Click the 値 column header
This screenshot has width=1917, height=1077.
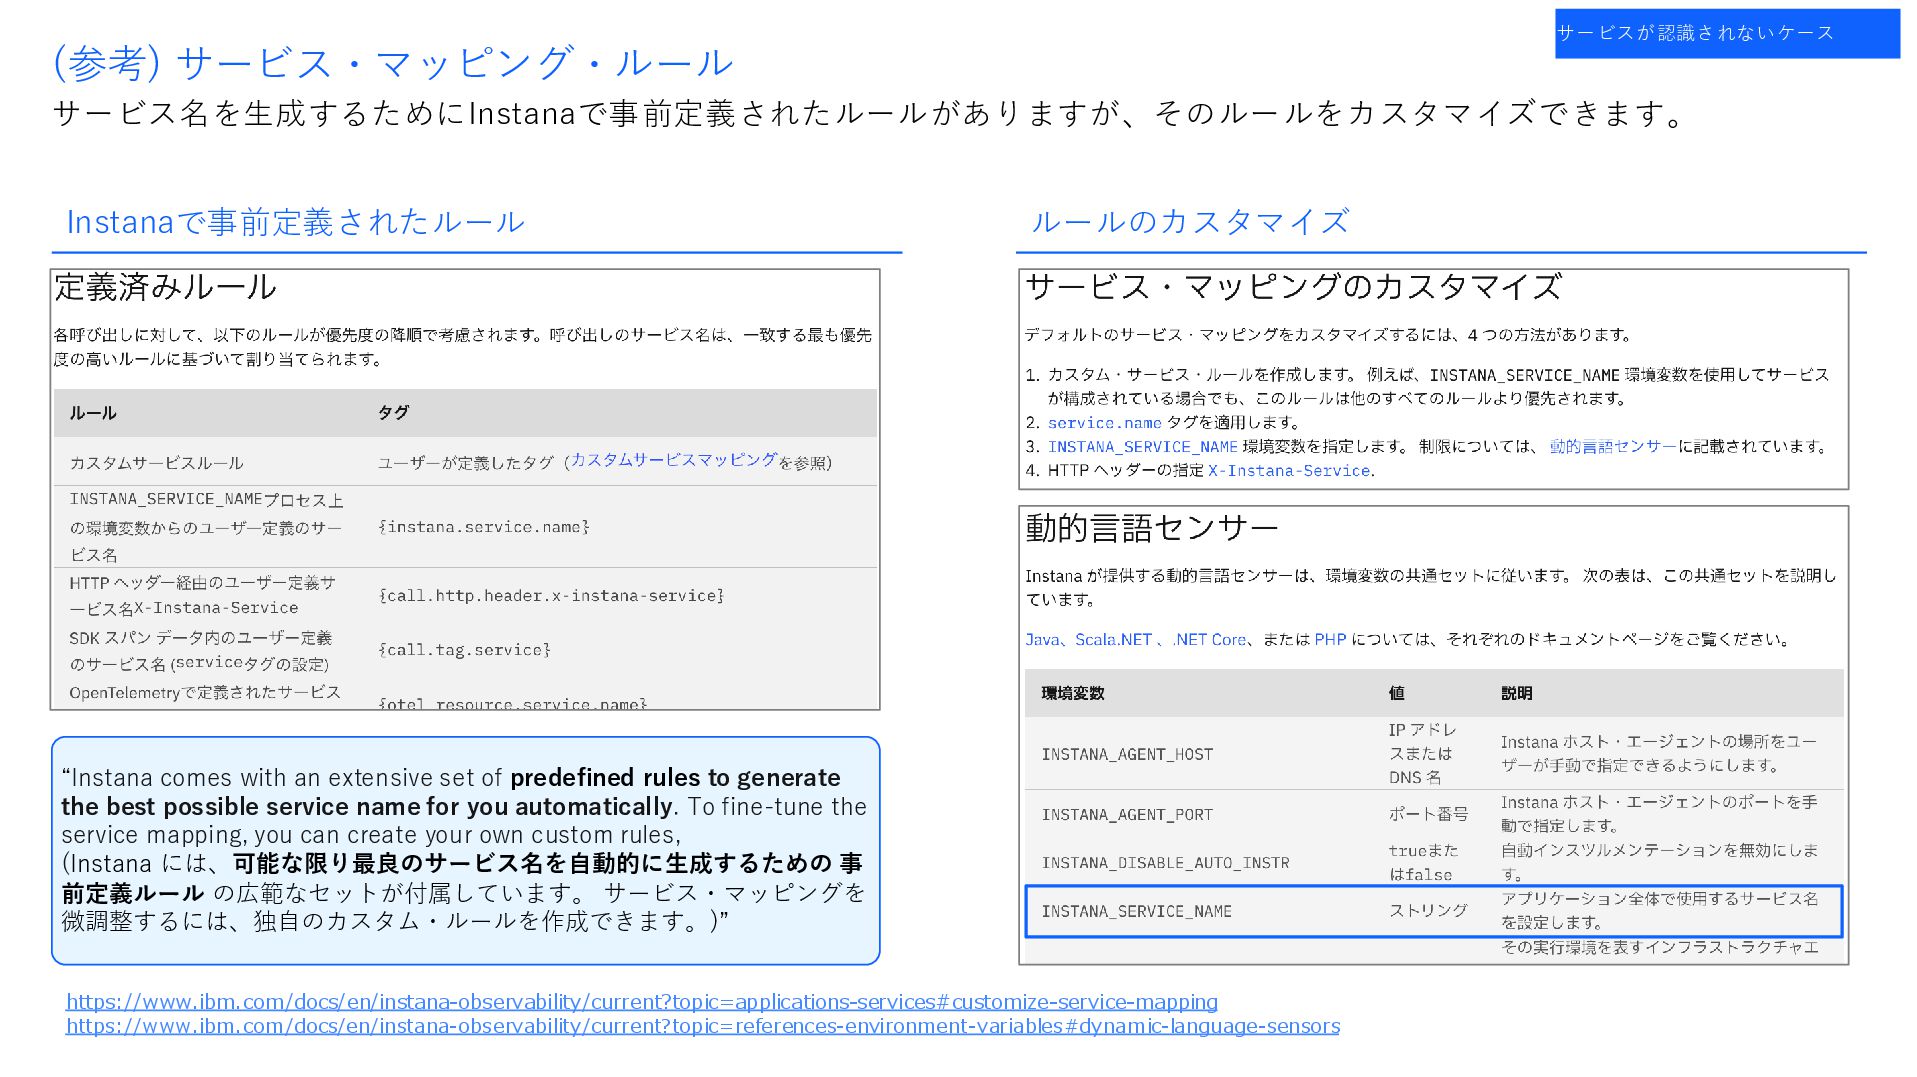[x=1396, y=693]
